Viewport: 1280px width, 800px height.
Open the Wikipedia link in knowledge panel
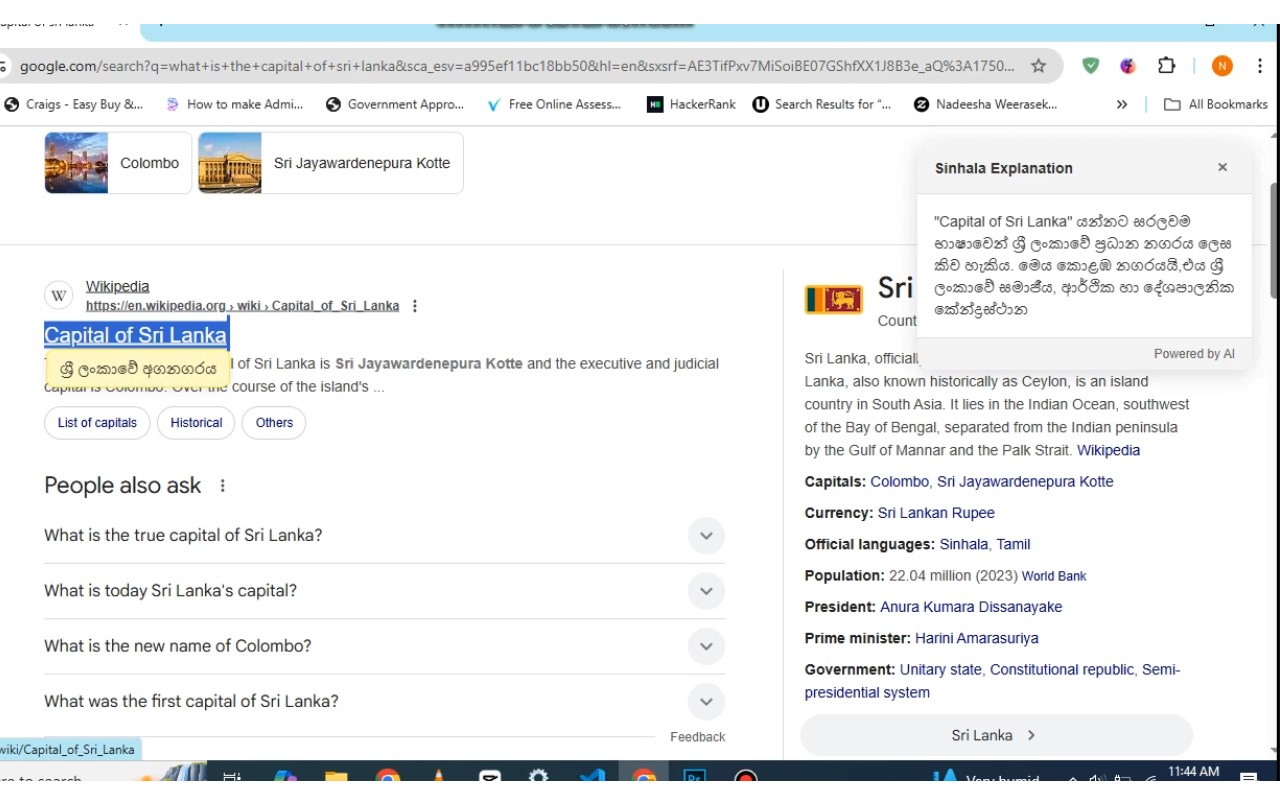click(1108, 450)
